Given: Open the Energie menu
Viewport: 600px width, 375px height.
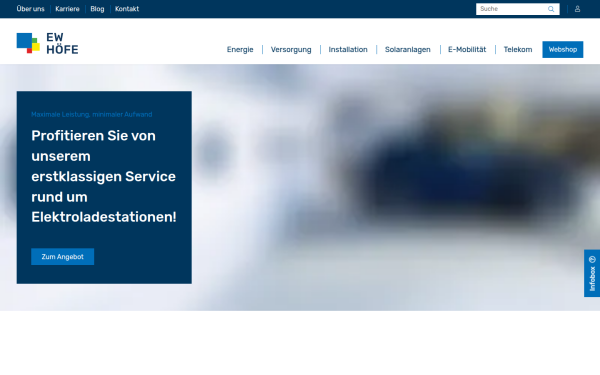Looking at the screenshot, I should [x=240, y=49].
